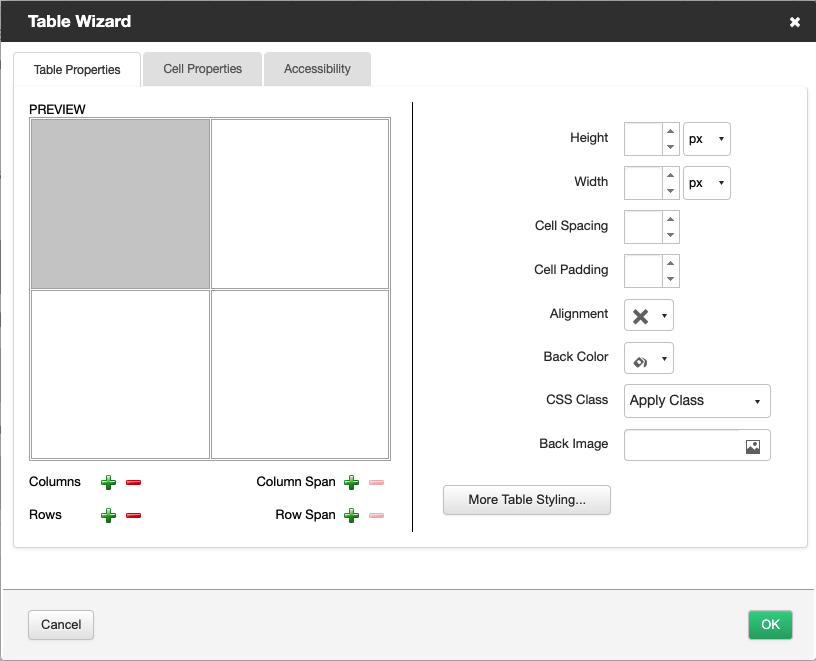Open the Height unit px dropdown
This screenshot has width=816, height=661.
click(x=706, y=138)
